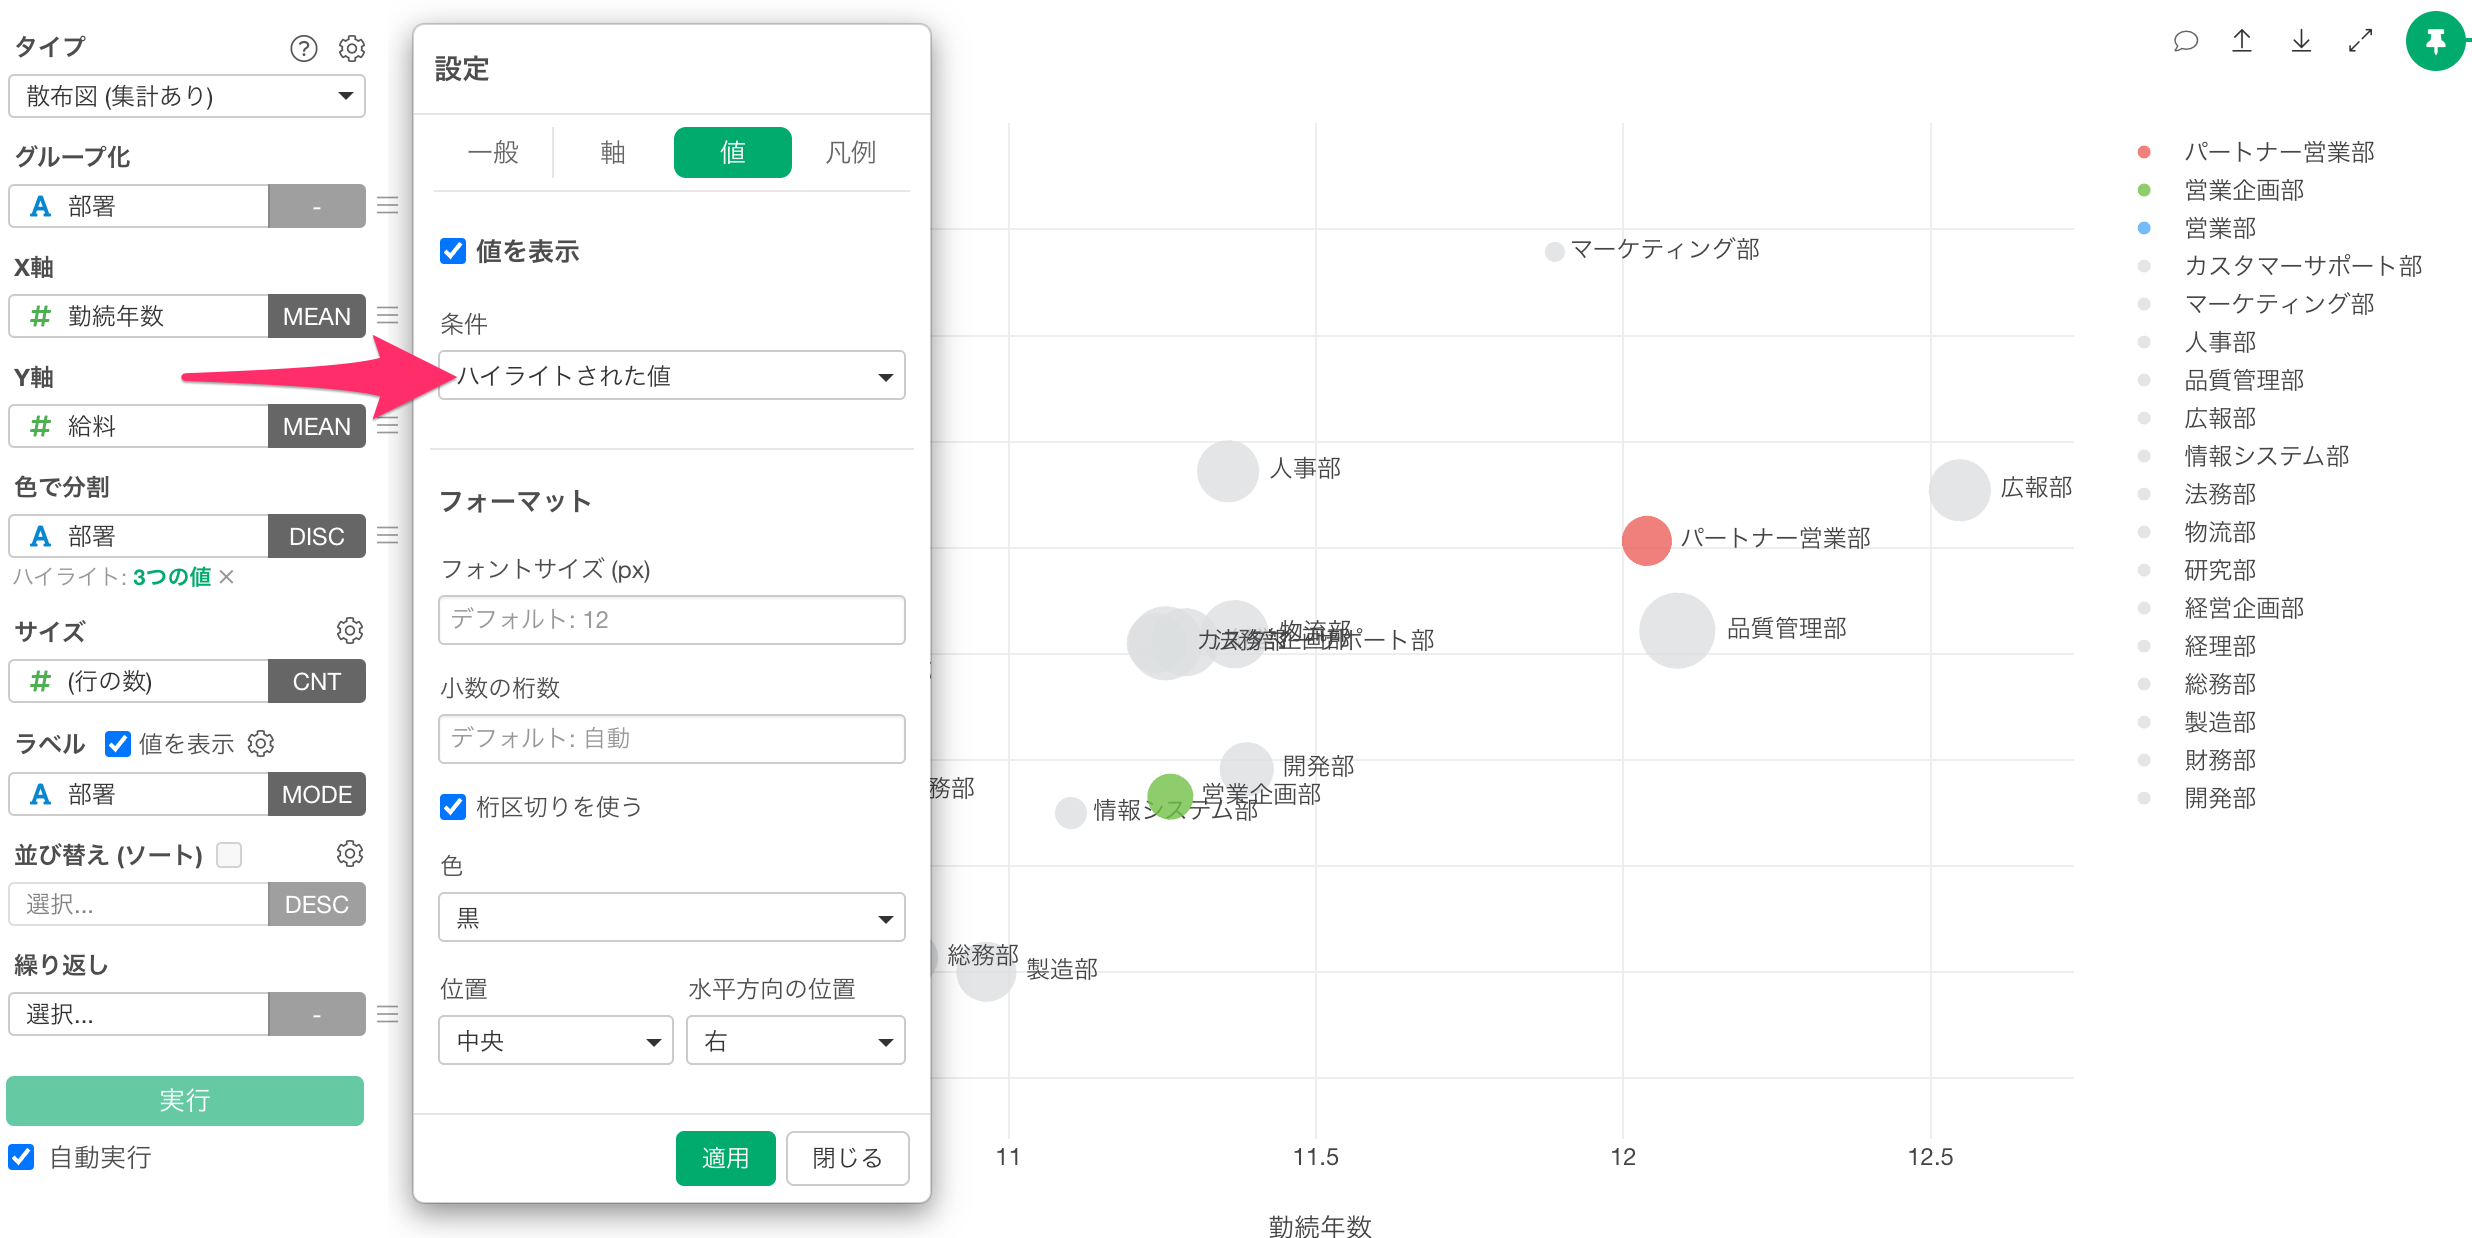Click the expand fullscreen arrows icon
Screen dimensions: 2472x1238
tap(2360, 41)
